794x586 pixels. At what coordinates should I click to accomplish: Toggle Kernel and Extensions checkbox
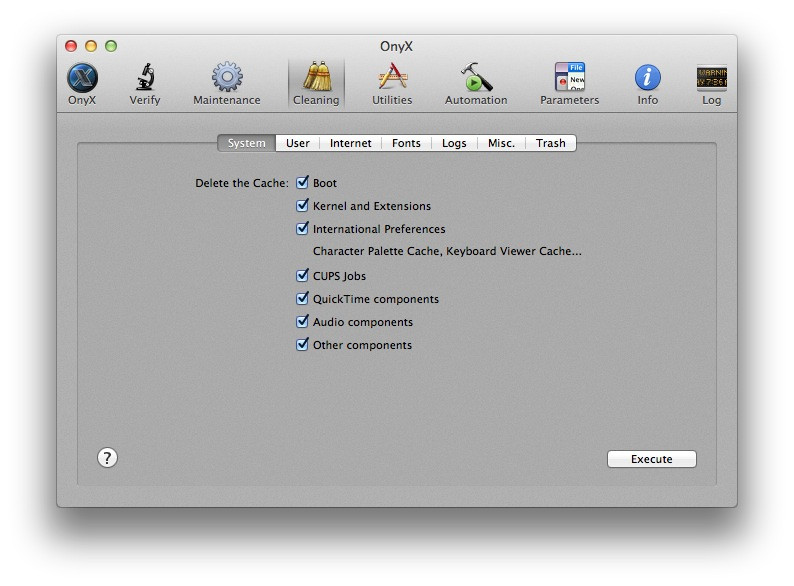pos(302,205)
